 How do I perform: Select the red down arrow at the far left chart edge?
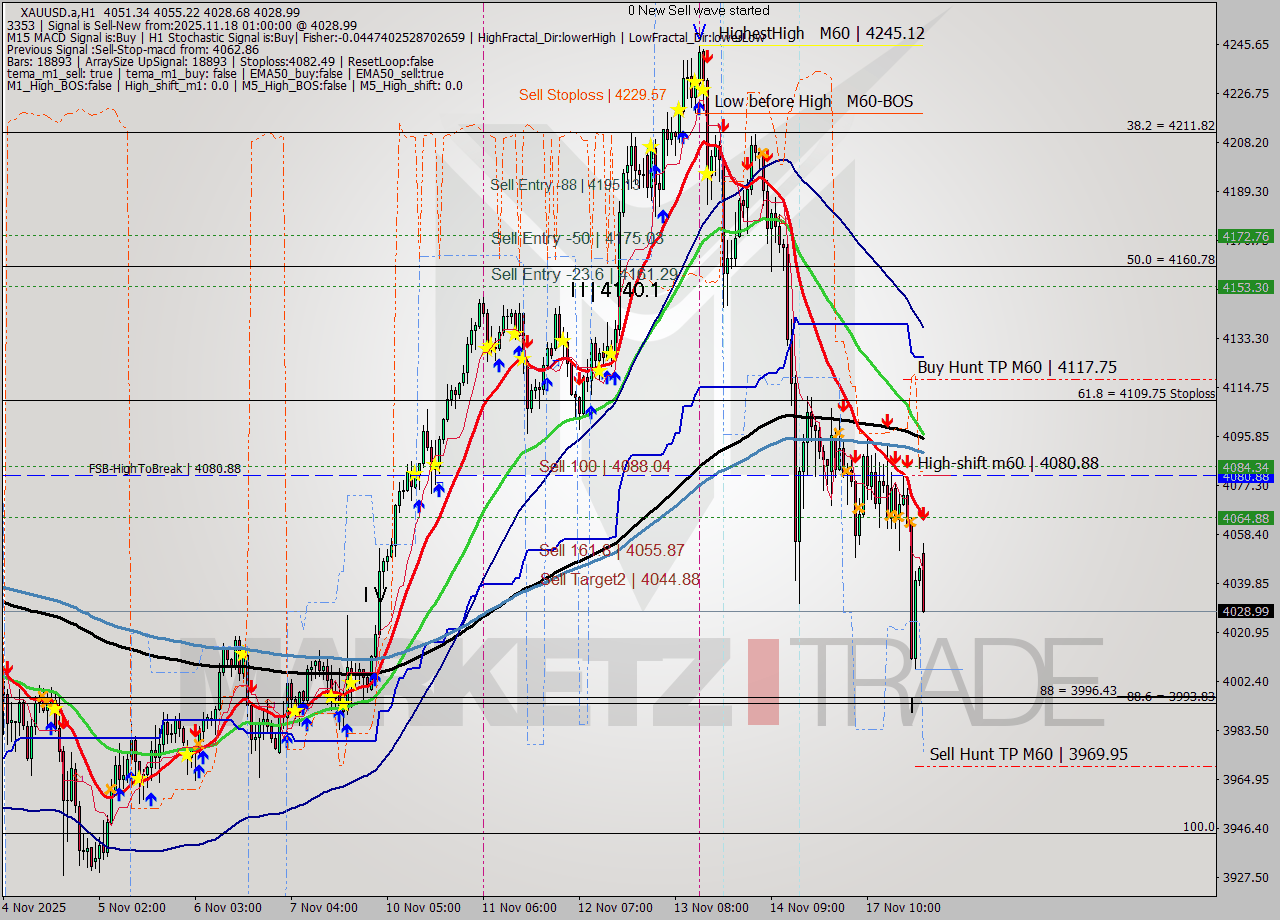[x=8, y=668]
